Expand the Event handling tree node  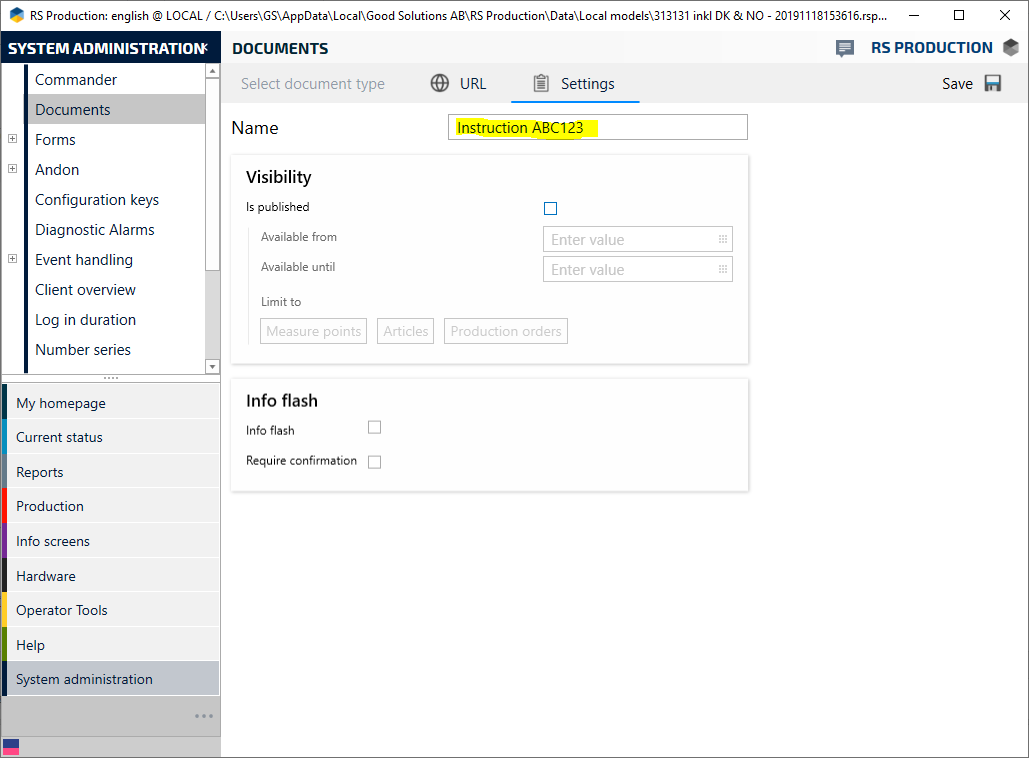tap(12, 260)
